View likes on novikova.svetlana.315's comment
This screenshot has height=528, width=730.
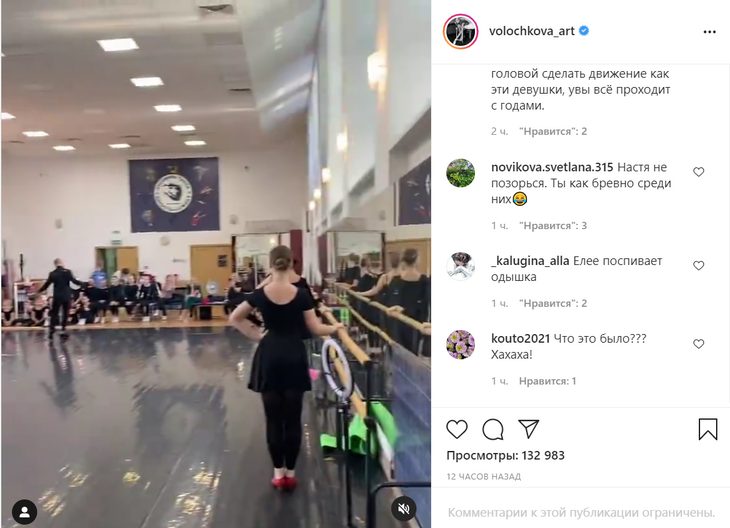(x=555, y=226)
